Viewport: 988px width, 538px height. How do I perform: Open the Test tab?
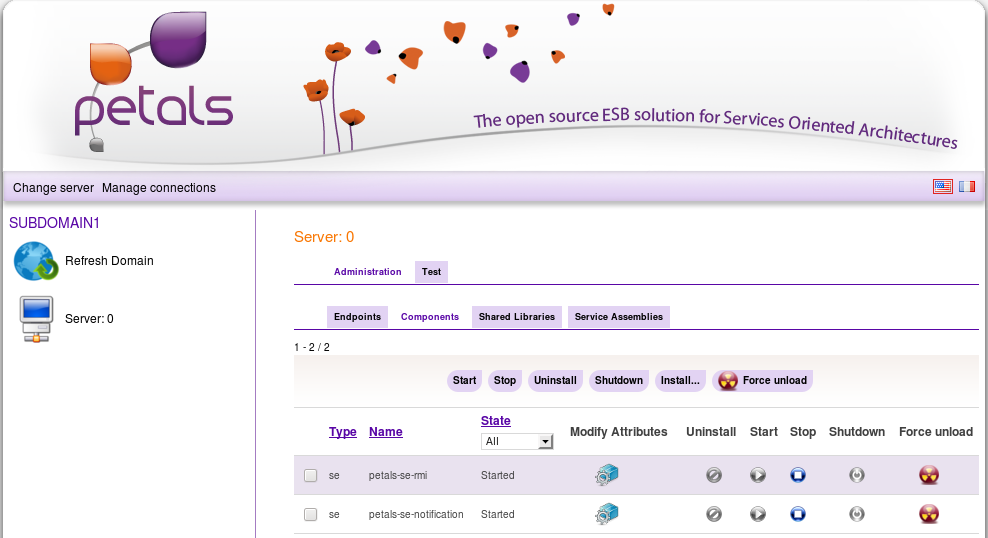pyautogui.click(x=431, y=272)
